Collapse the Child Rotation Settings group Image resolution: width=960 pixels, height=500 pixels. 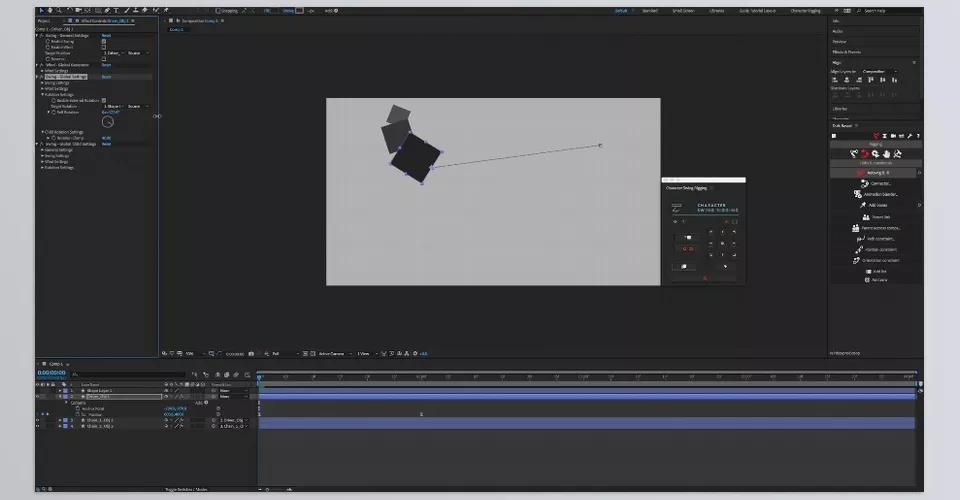point(42,132)
